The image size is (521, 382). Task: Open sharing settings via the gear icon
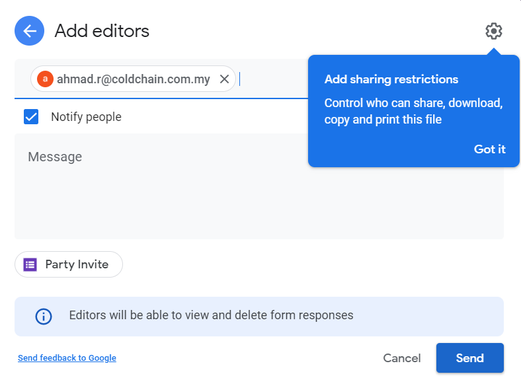[x=493, y=31]
